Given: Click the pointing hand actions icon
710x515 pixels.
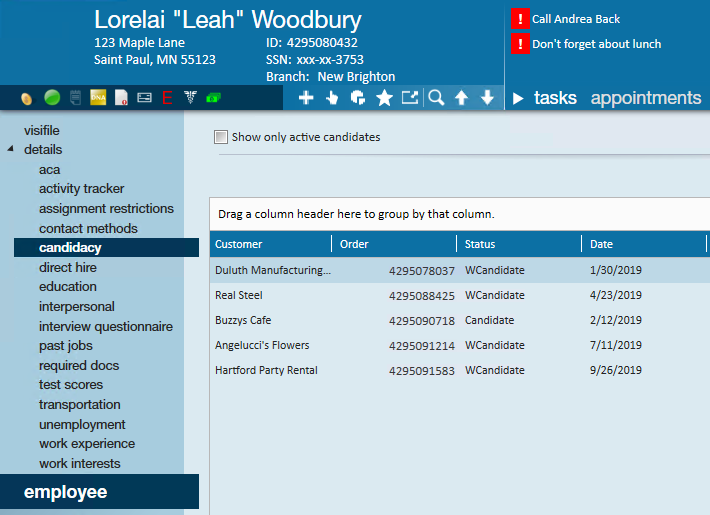Looking at the screenshot, I should 332,97.
